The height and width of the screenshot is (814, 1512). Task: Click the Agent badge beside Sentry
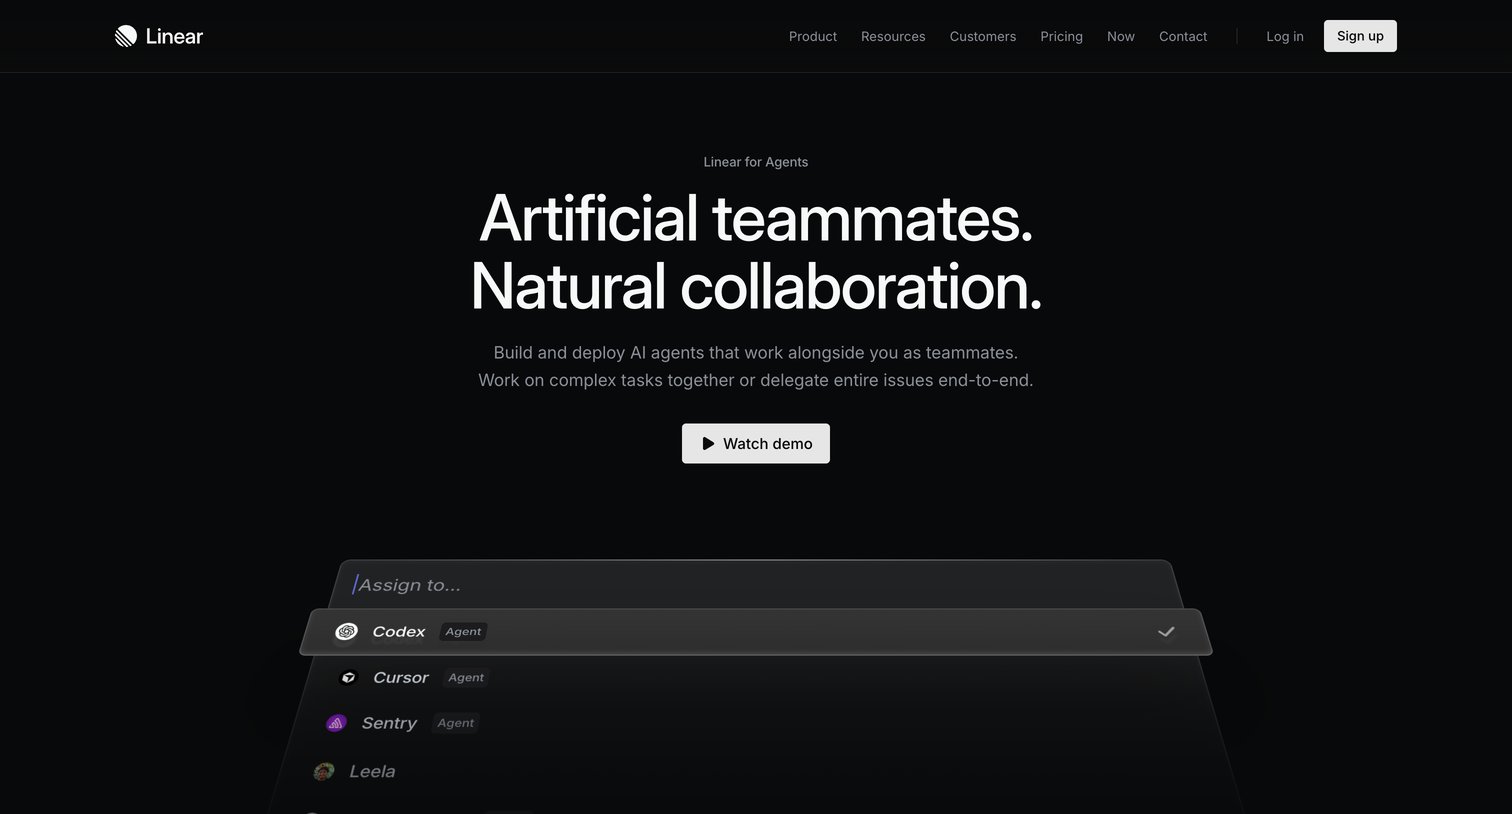coord(456,723)
